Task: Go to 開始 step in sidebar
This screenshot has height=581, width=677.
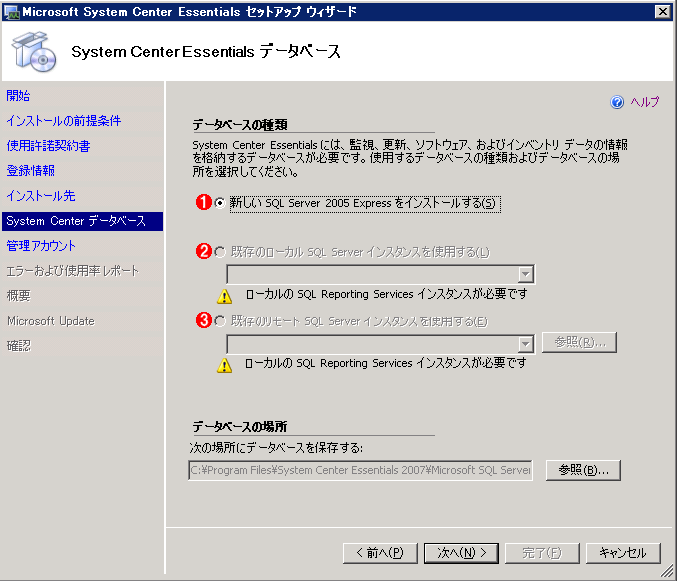Action: pyautogui.click(x=18, y=96)
